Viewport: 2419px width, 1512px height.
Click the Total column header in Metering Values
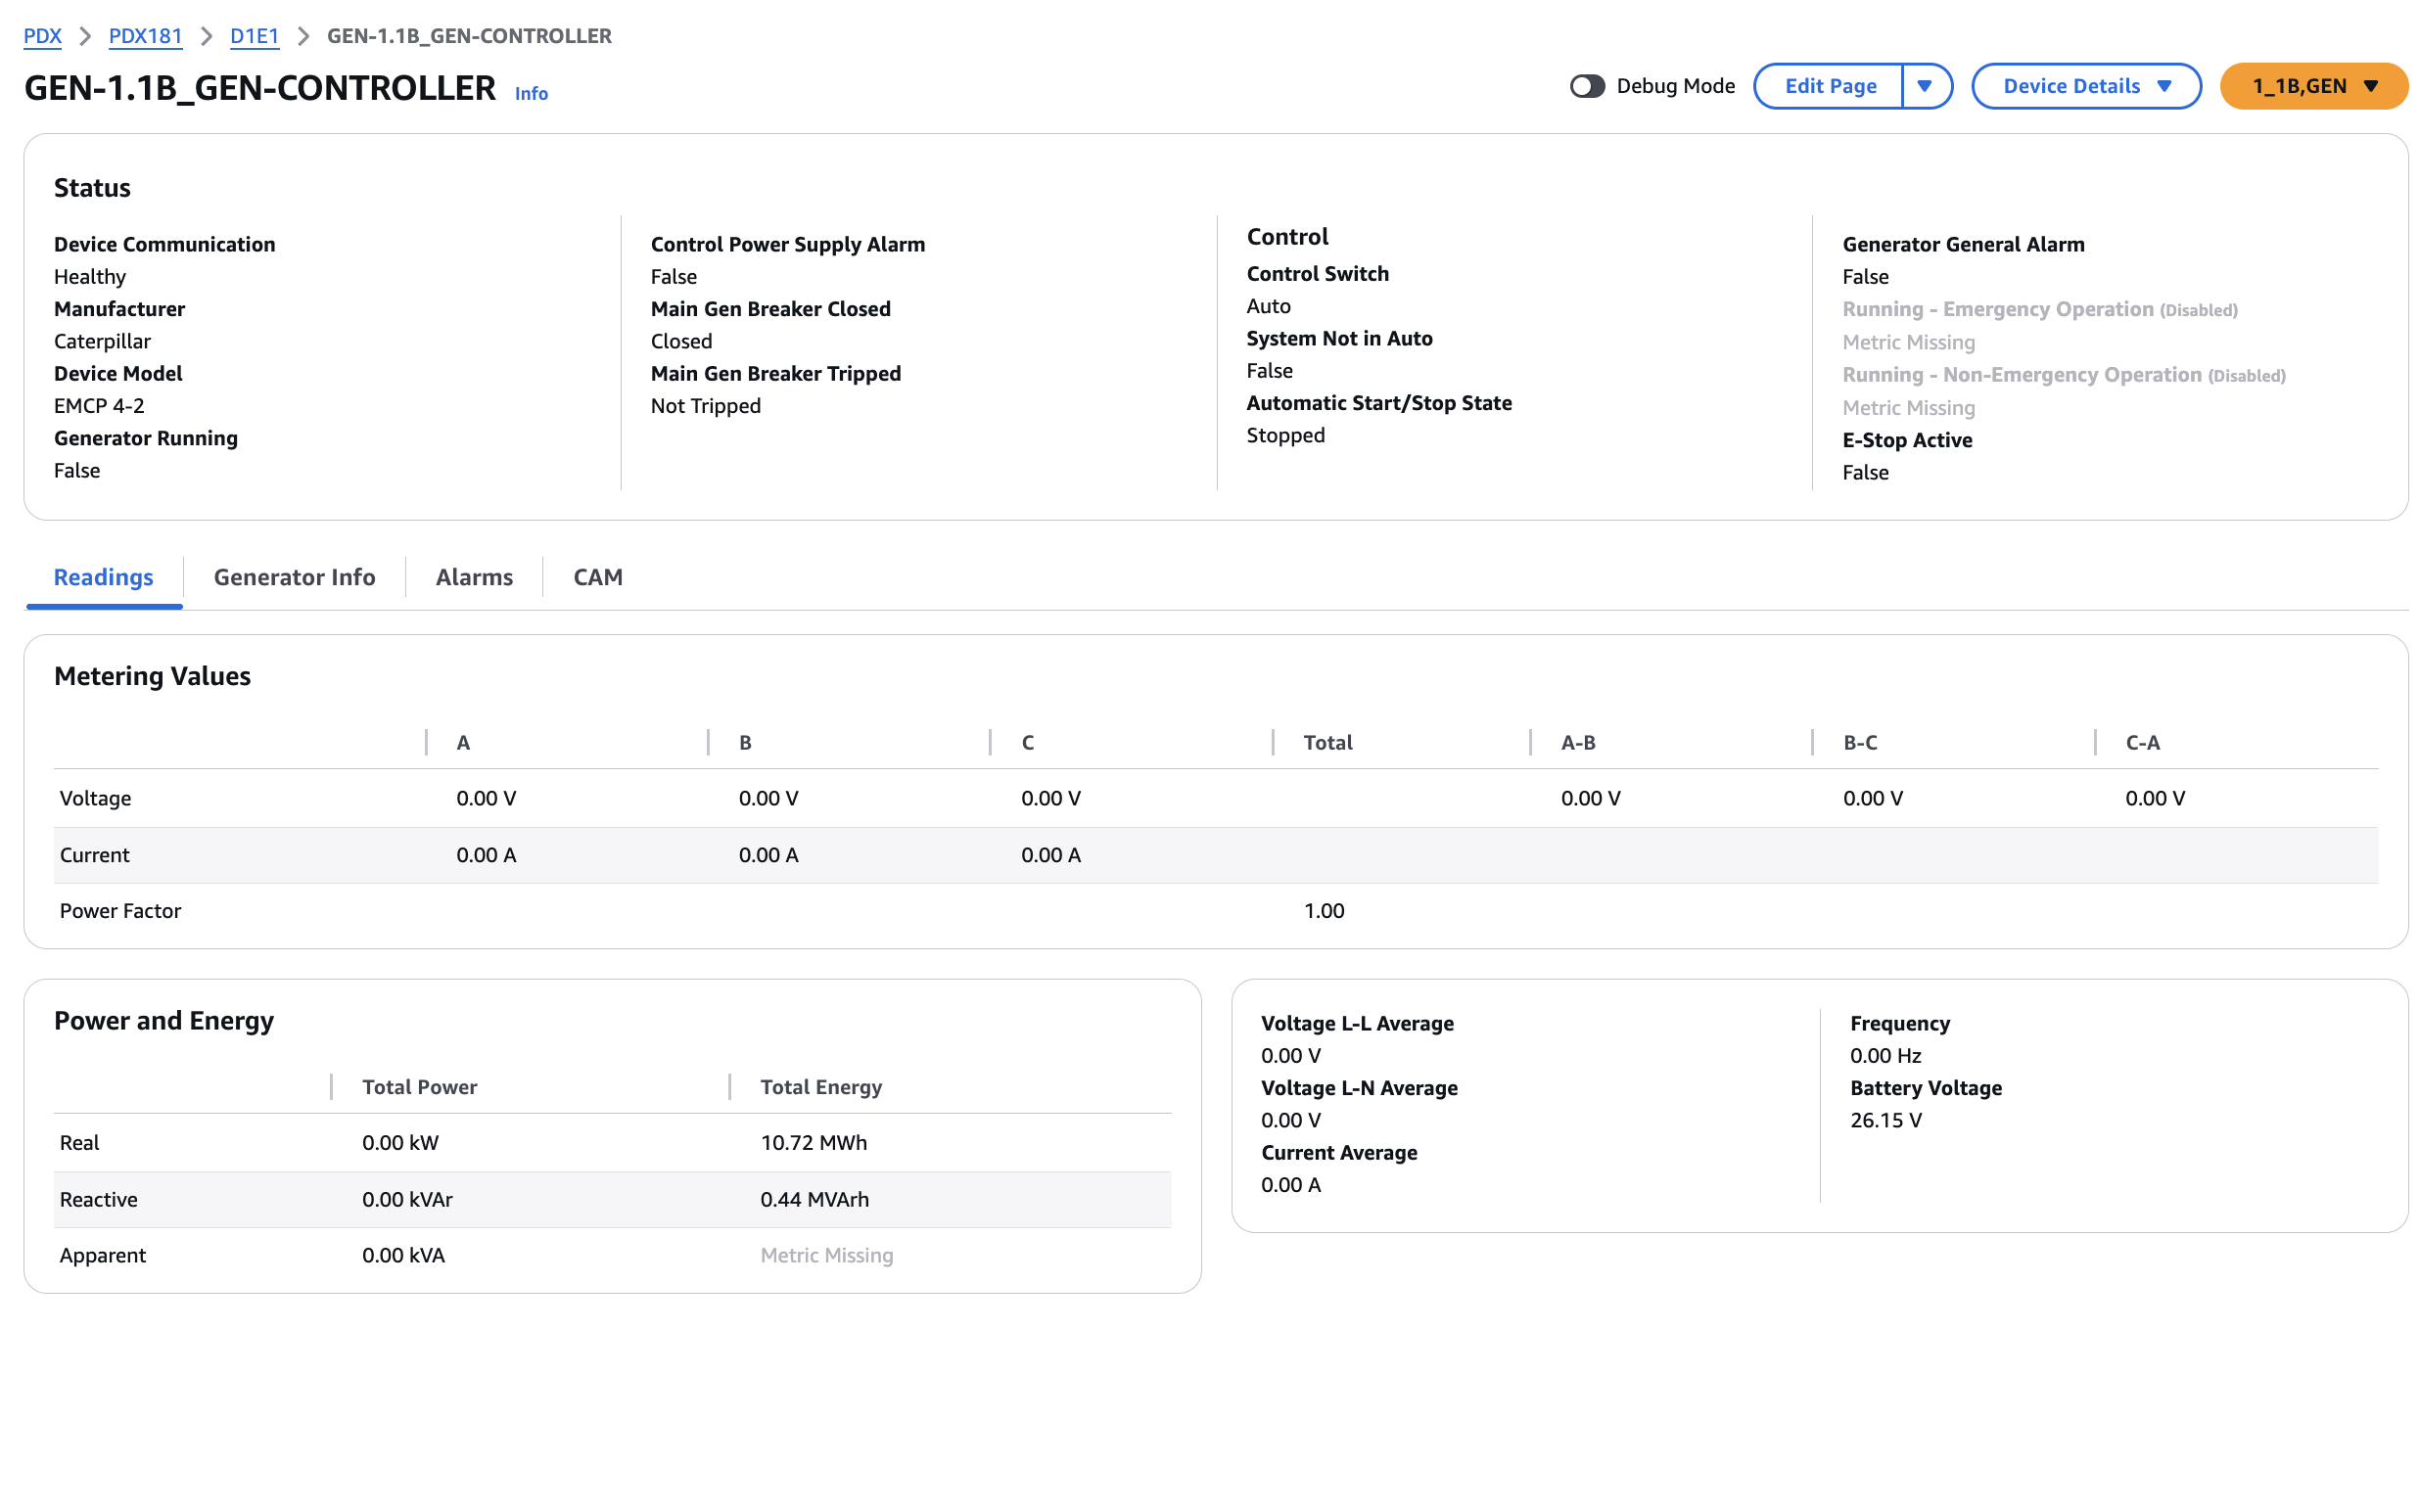click(1327, 742)
